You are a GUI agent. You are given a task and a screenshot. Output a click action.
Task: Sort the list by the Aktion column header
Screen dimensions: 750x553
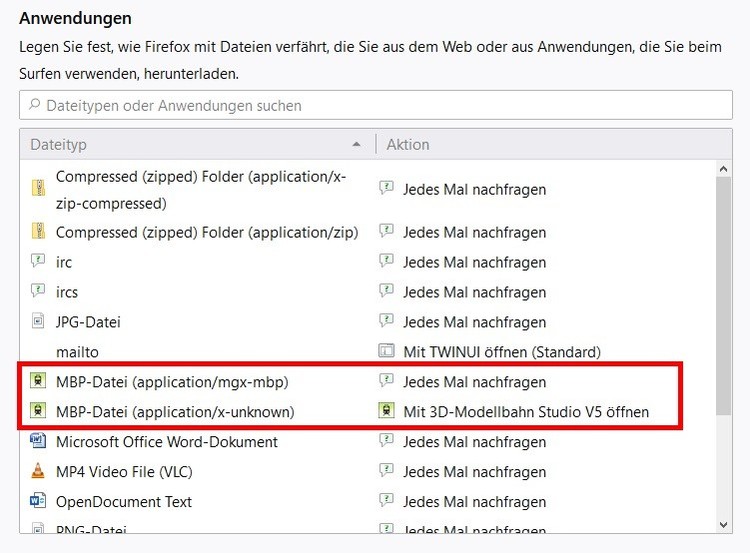[554, 144]
